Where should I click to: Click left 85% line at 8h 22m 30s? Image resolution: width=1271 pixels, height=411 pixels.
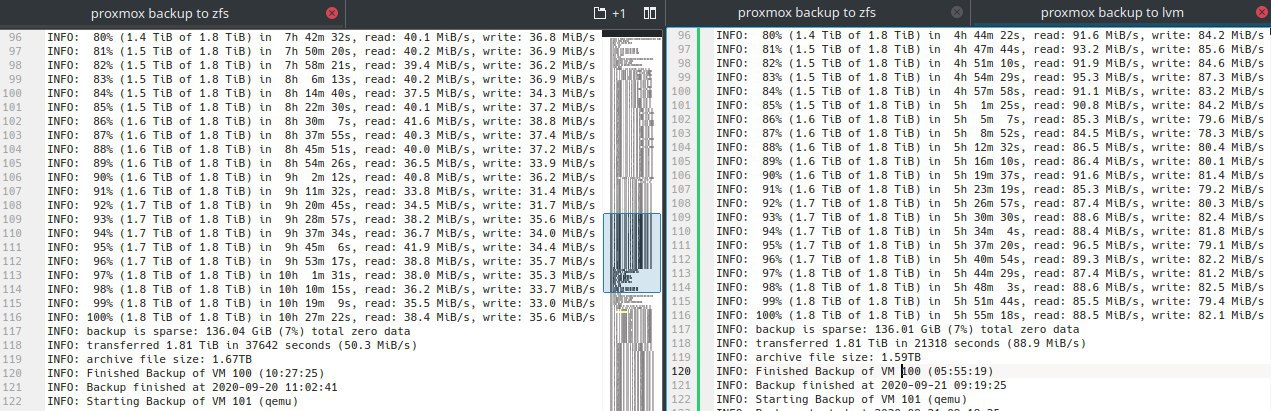321,106
